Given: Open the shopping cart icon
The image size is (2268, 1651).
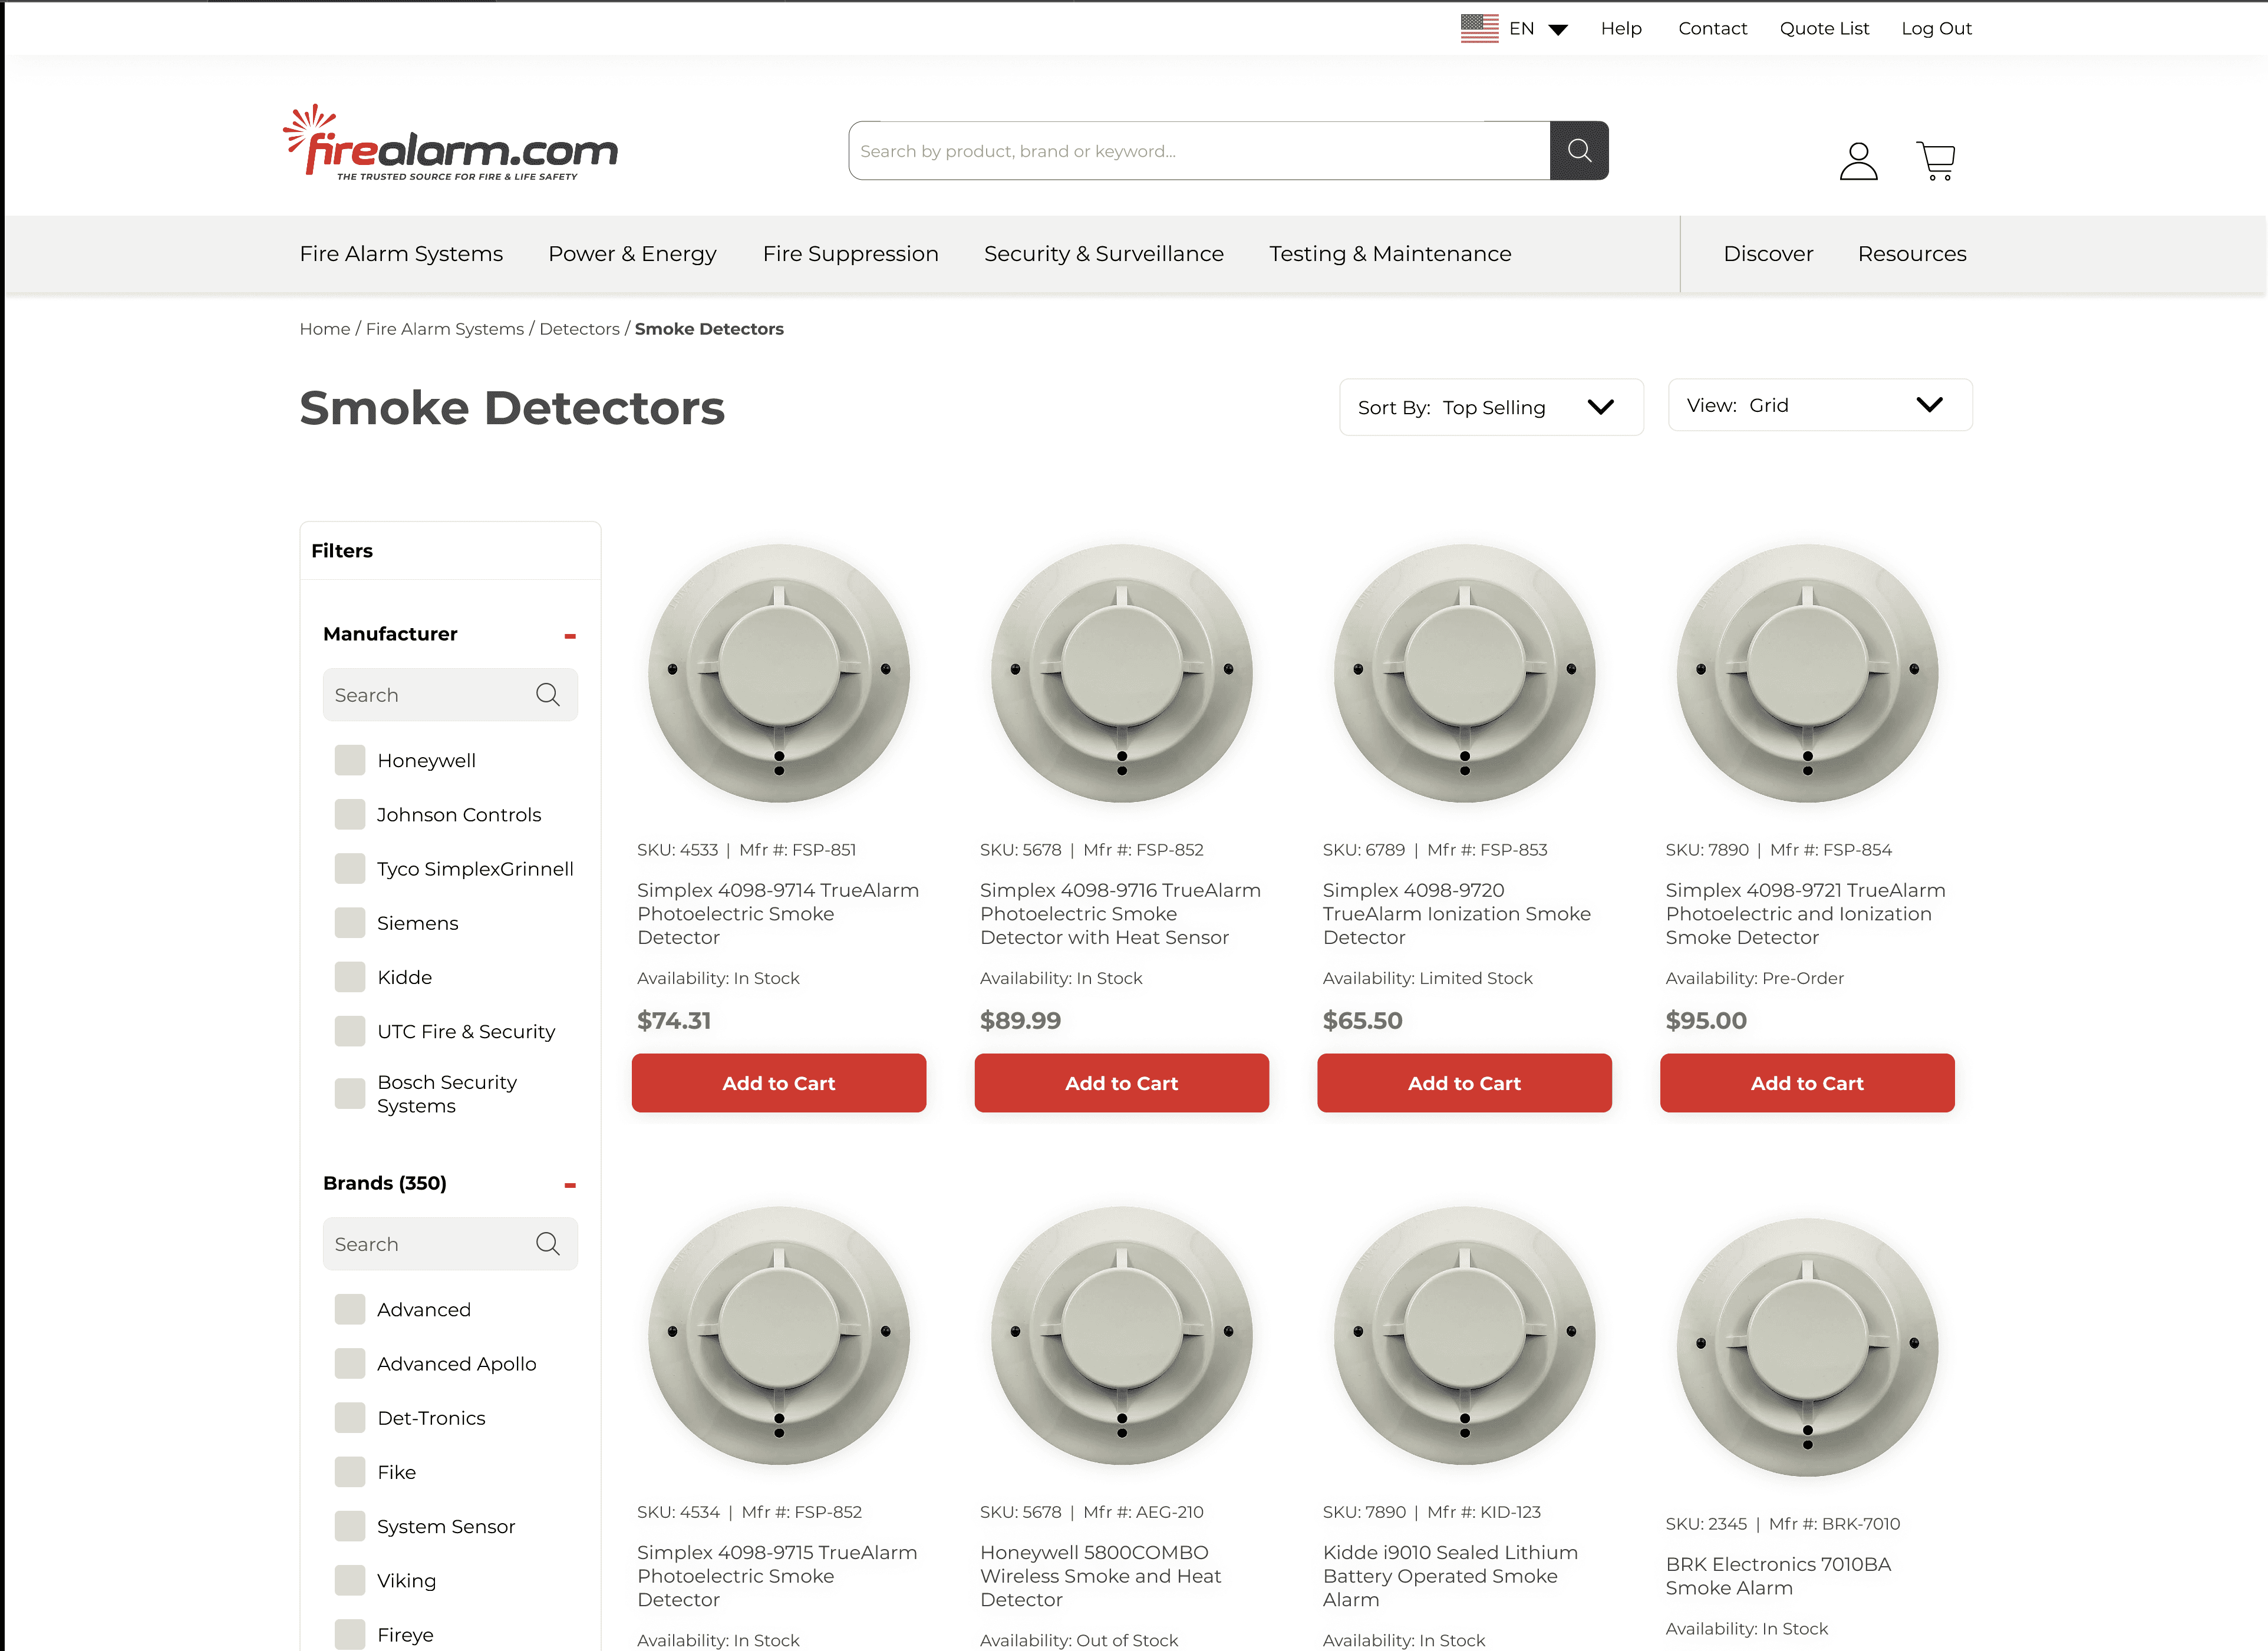Looking at the screenshot, I should (x=1936, y=160).
